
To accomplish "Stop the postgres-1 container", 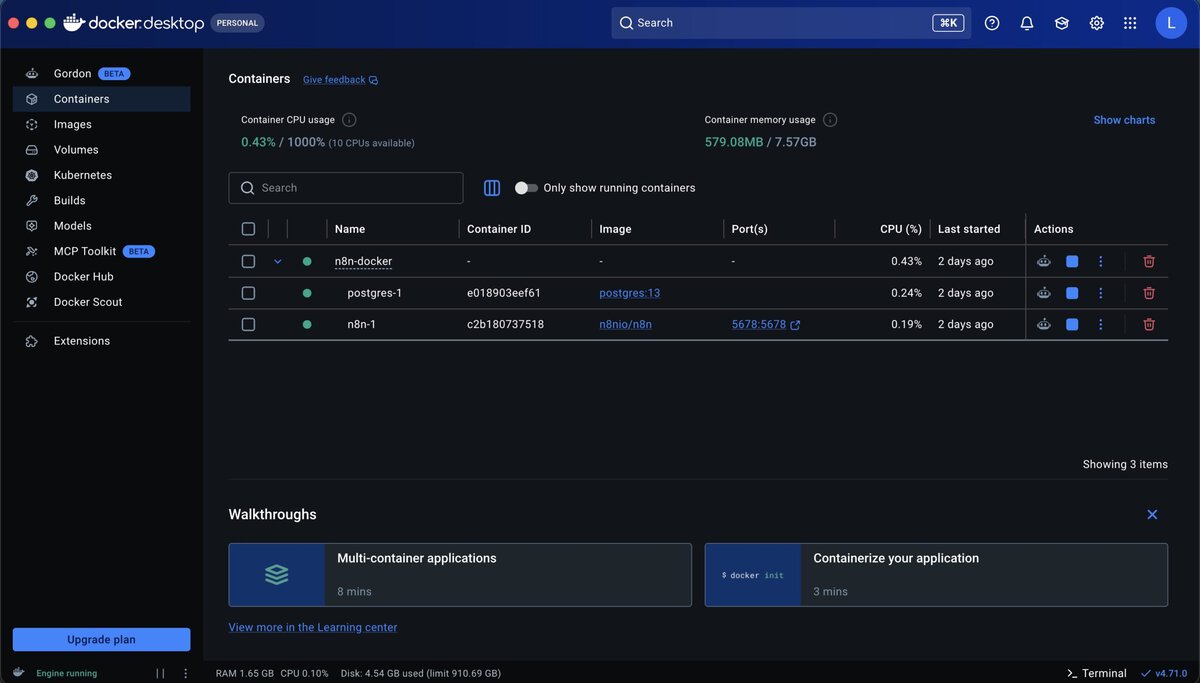I will click(x=1072, y=293).
